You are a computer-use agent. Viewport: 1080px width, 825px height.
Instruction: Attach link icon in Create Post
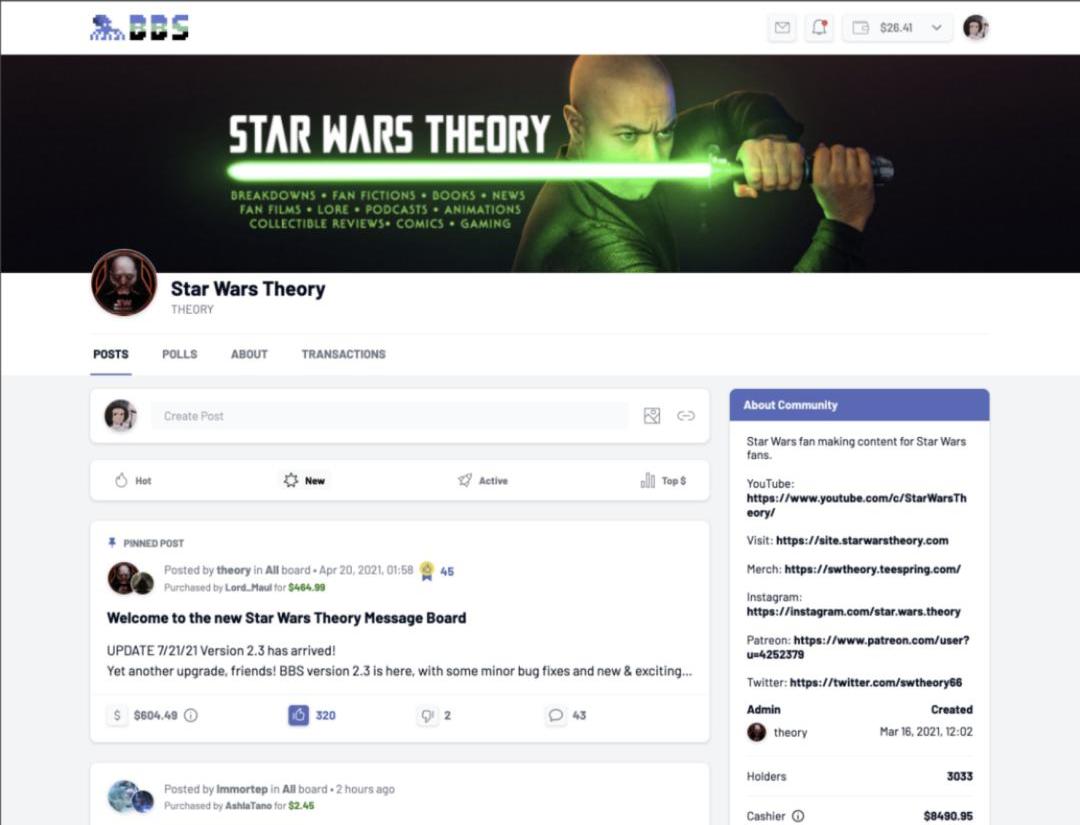[685, 415]
